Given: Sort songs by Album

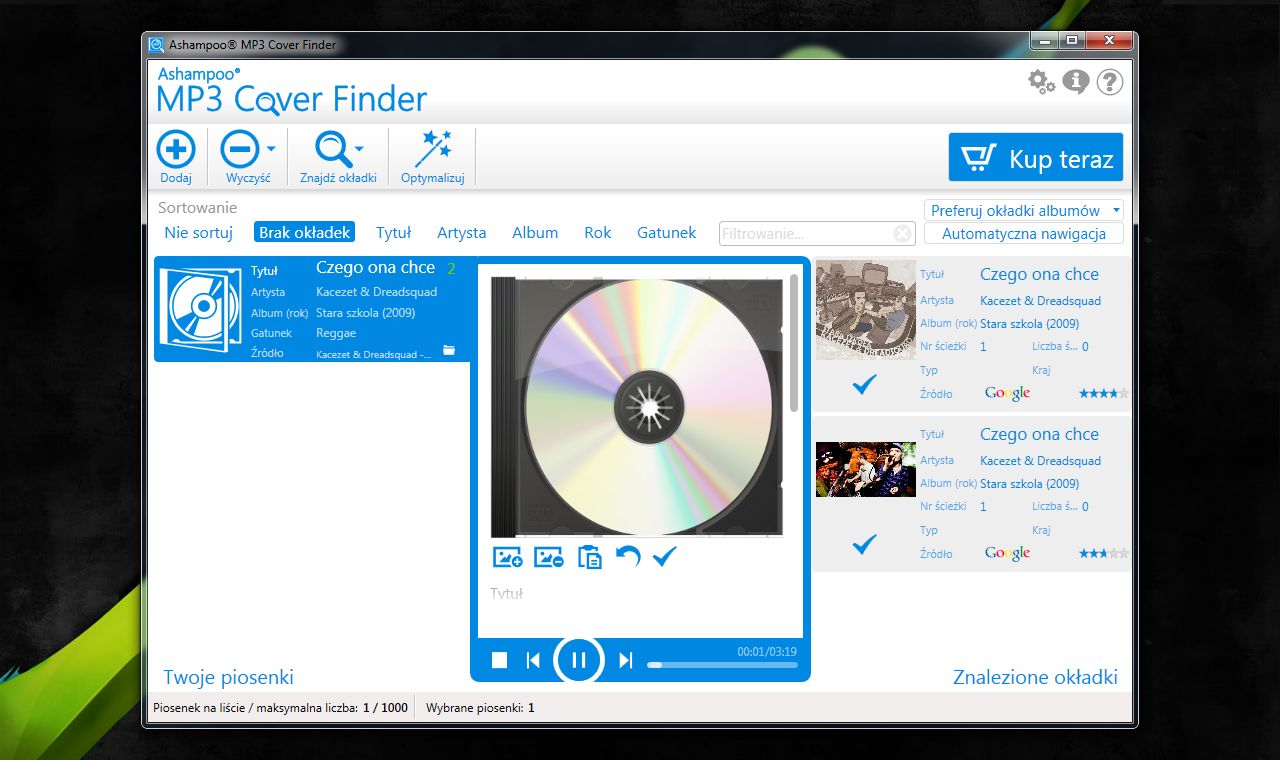Looking at the screenshot, I should [x=535, y=232].
